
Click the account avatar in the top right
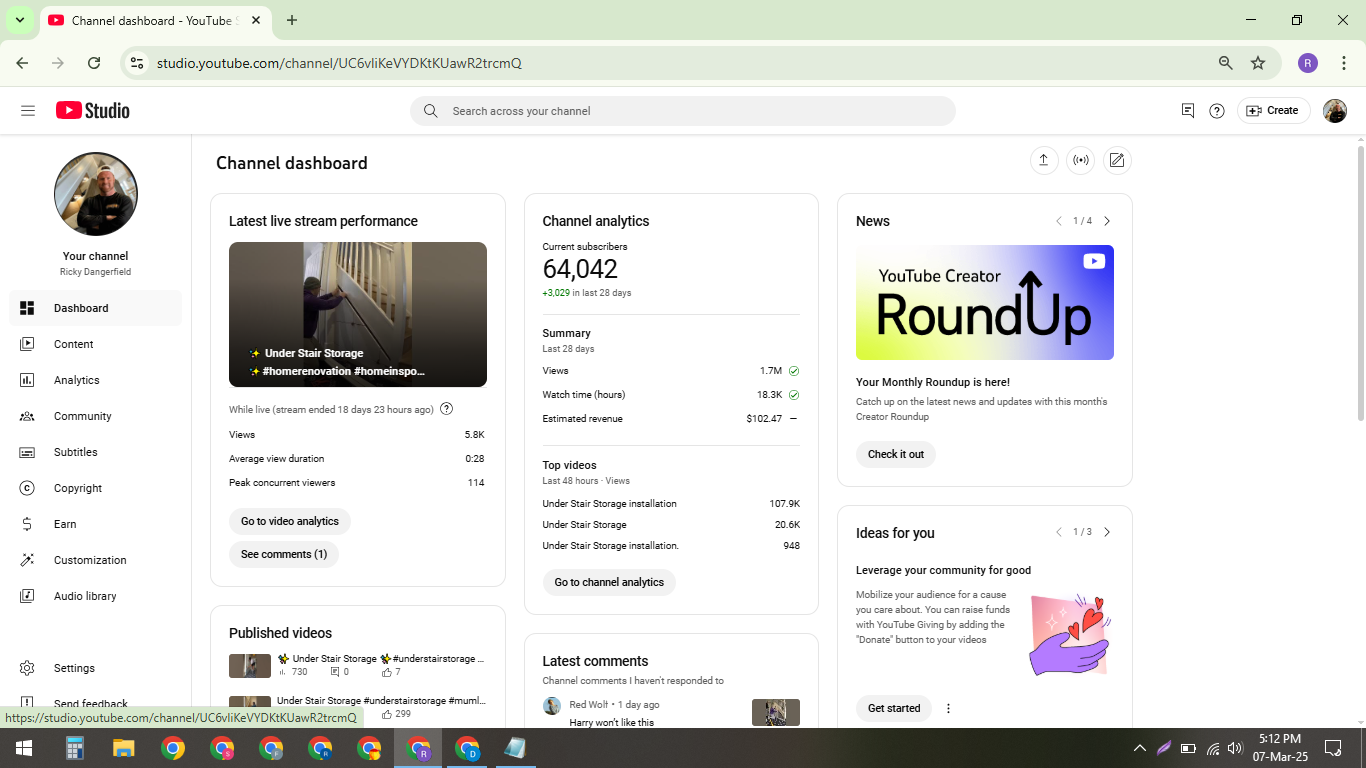point(1335,111)
